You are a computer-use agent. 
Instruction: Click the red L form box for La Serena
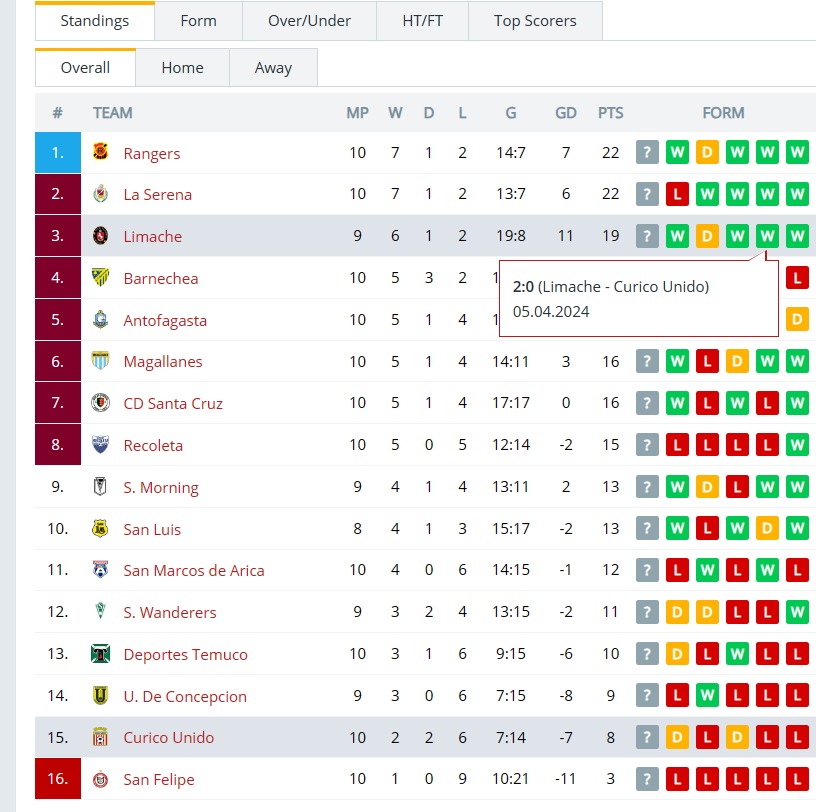click(x=677, y=194)
